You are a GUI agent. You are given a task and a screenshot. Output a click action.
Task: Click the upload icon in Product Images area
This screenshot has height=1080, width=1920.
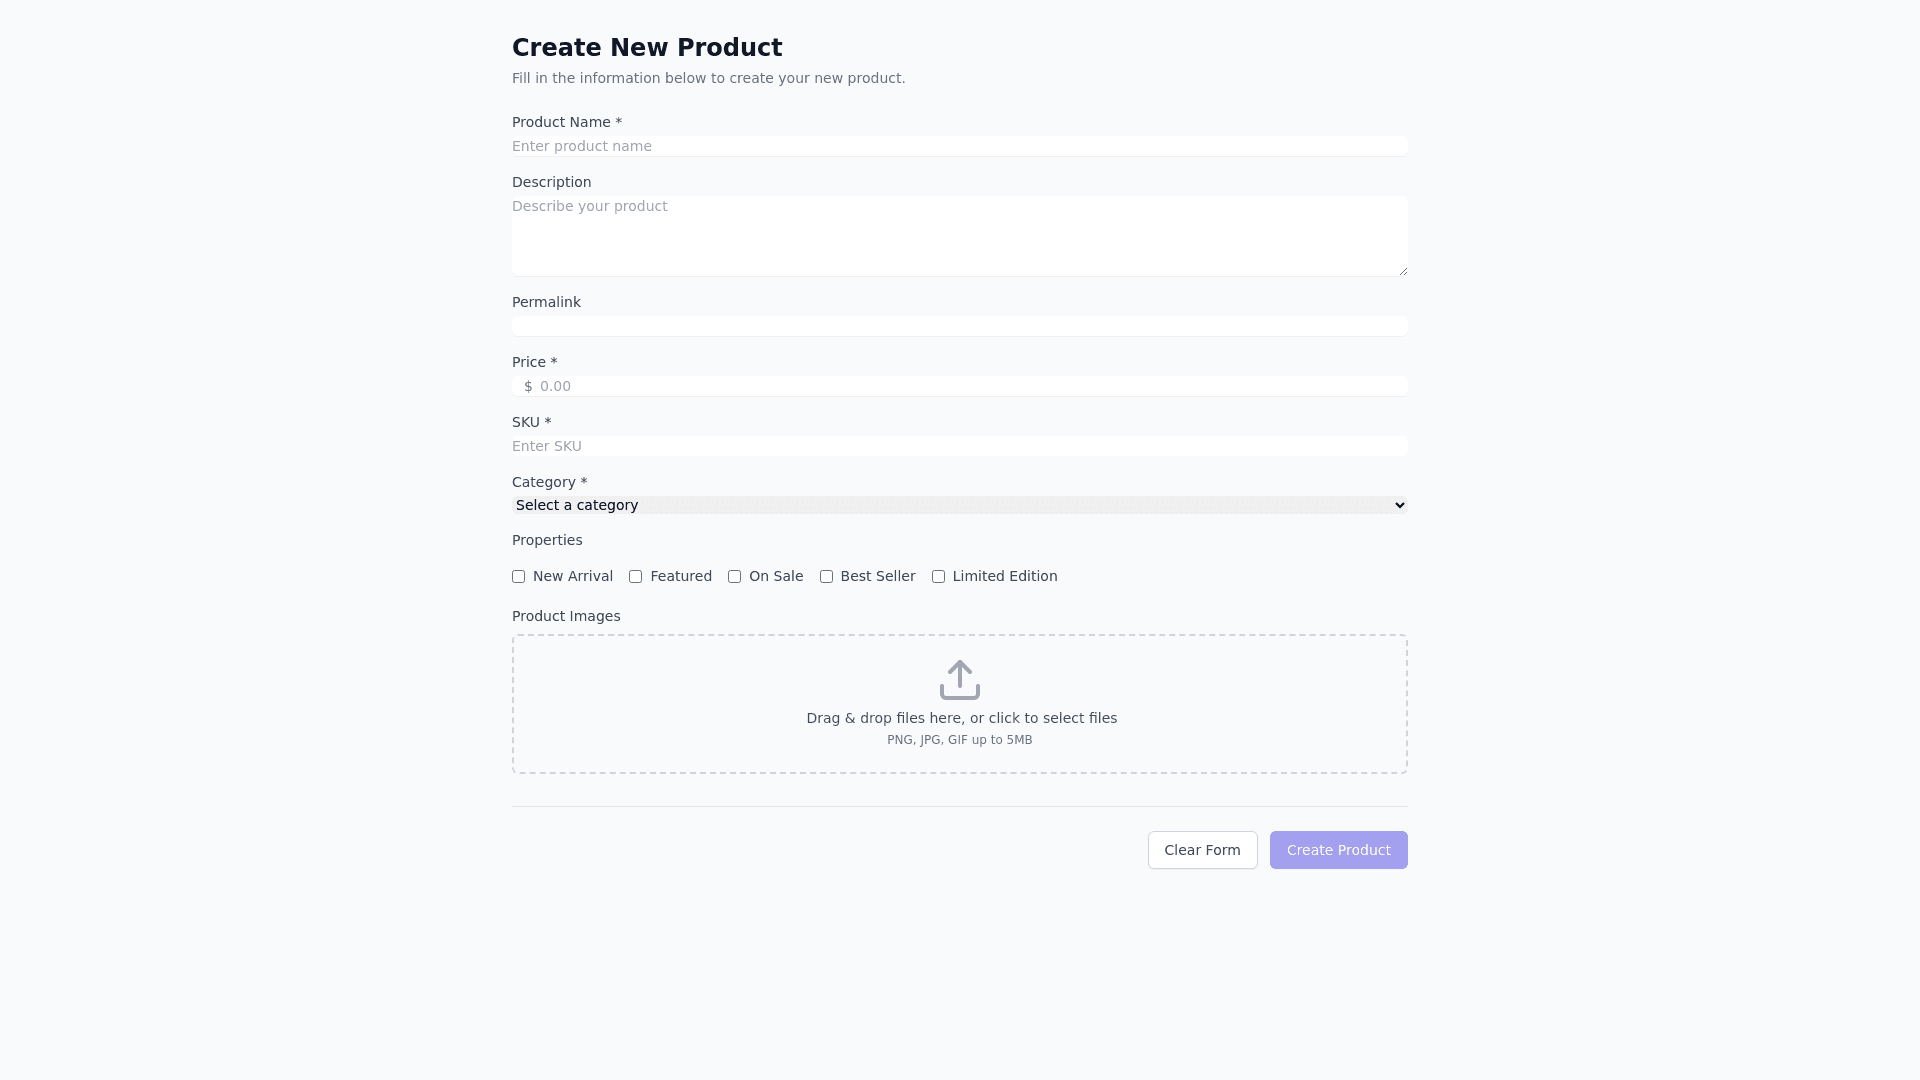959,679
